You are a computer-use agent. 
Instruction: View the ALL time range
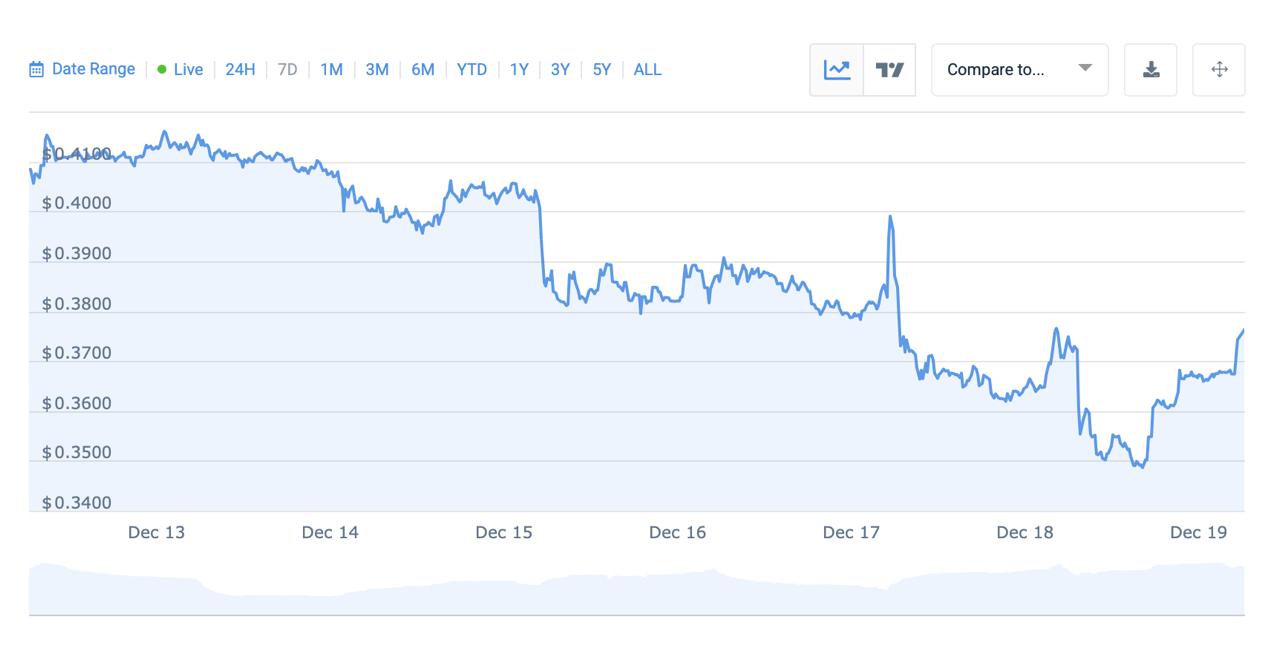pos(647,69)
